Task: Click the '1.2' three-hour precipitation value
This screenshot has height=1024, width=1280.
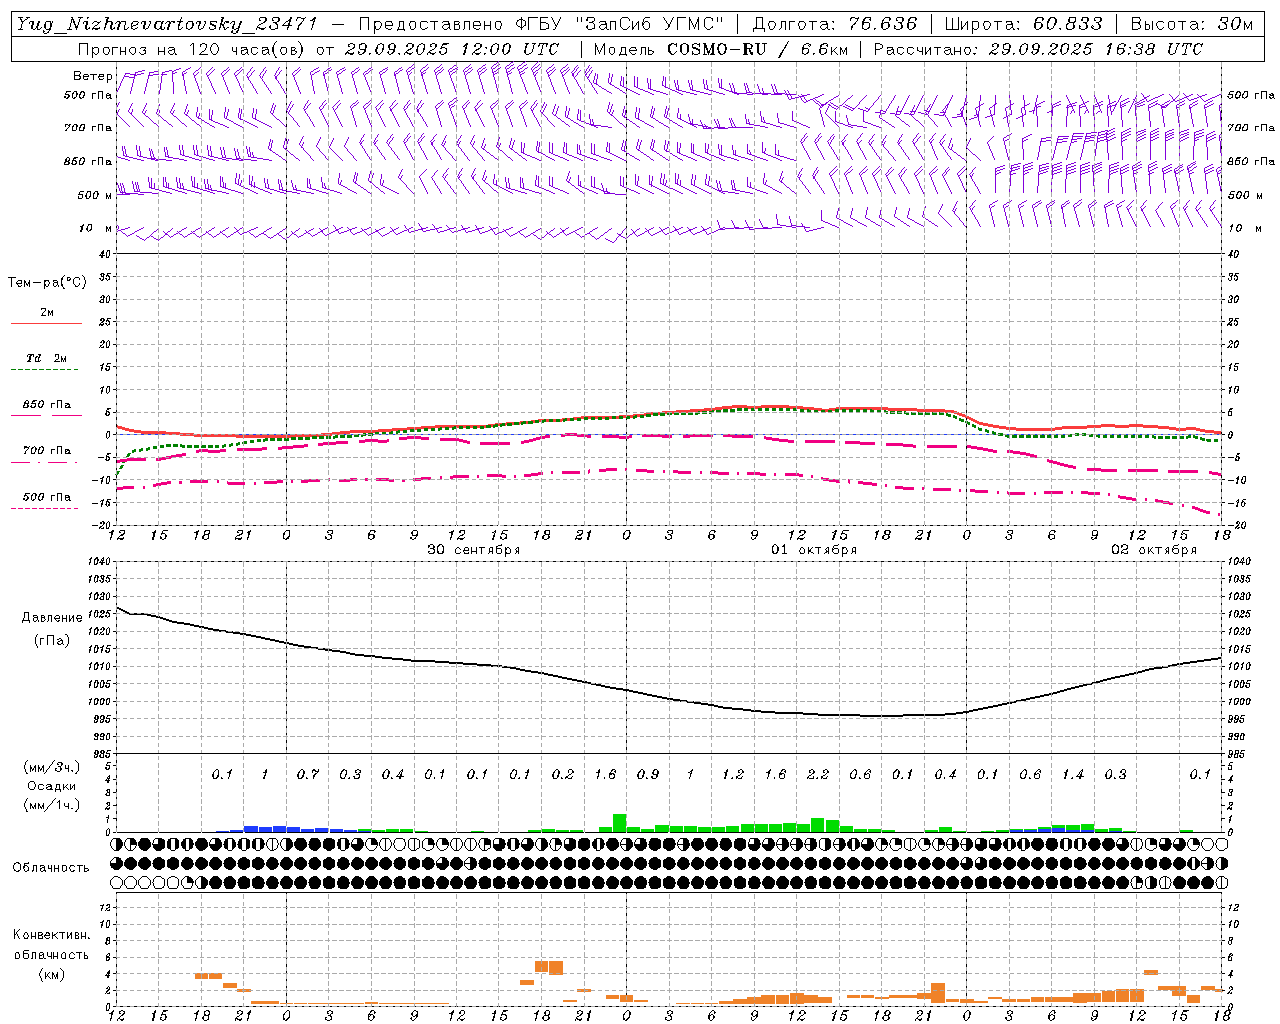Action: pos(733,774)
